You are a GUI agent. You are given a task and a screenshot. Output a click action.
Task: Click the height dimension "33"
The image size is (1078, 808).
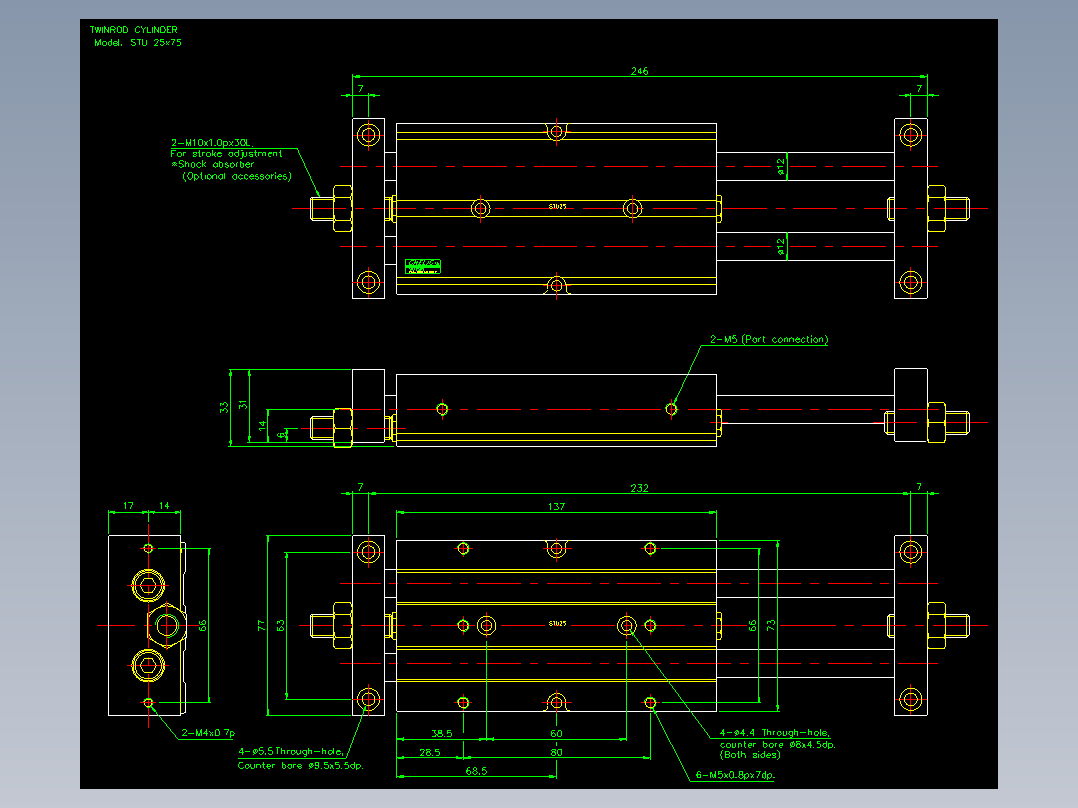224,408
